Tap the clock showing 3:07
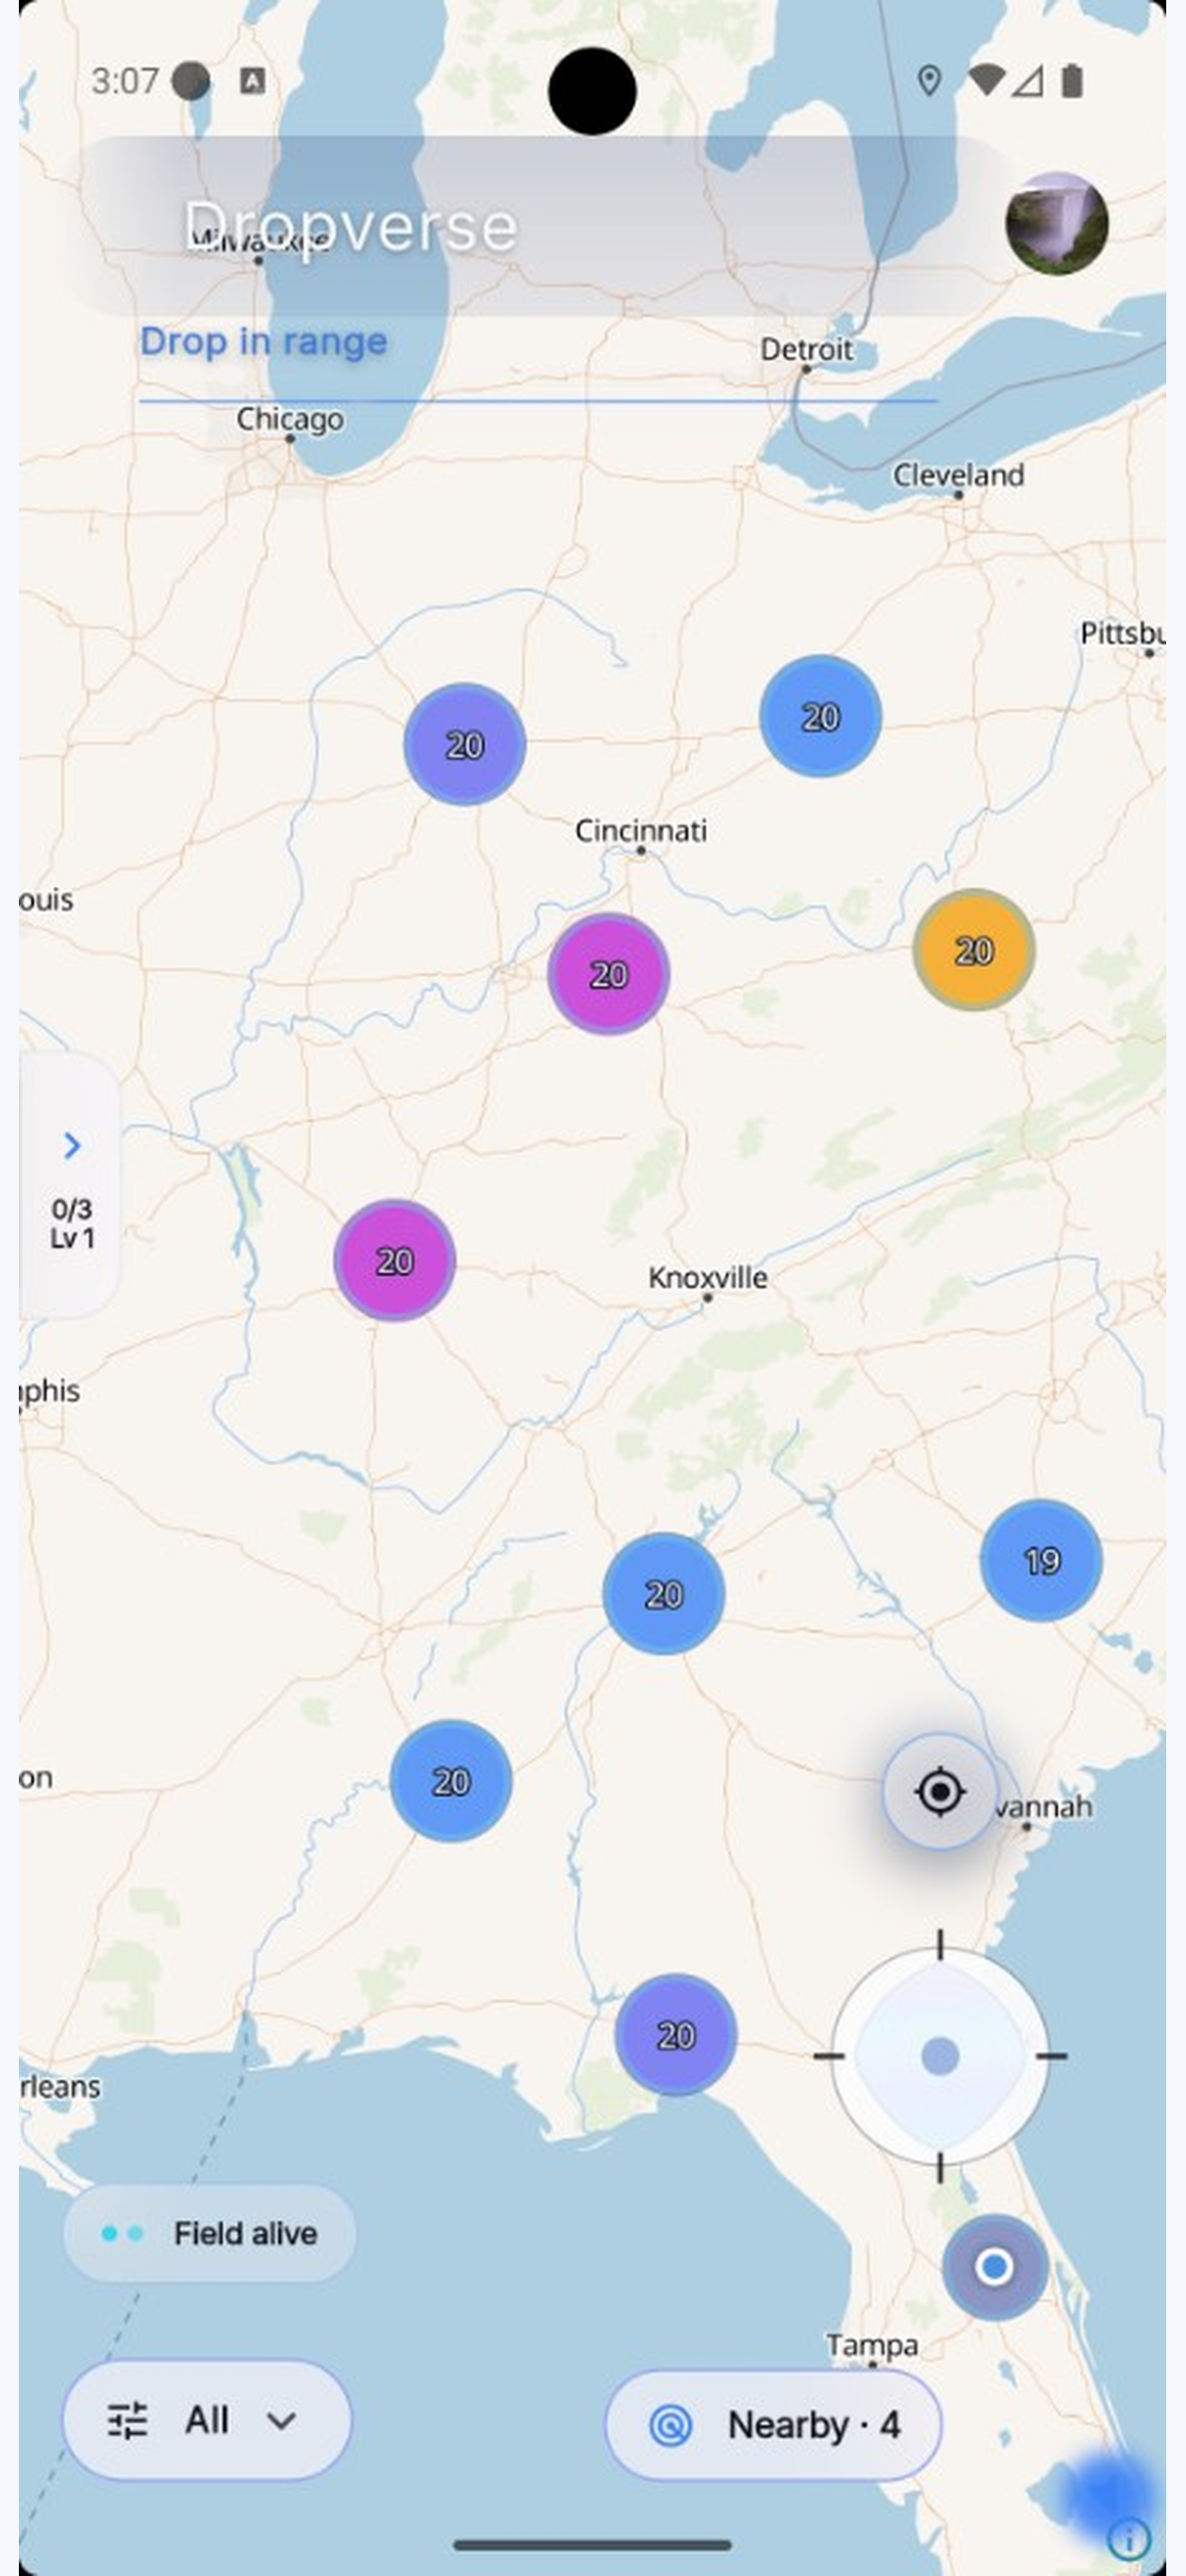The height and width of the screenshot is (2576, 1186). tap(125, 81)
